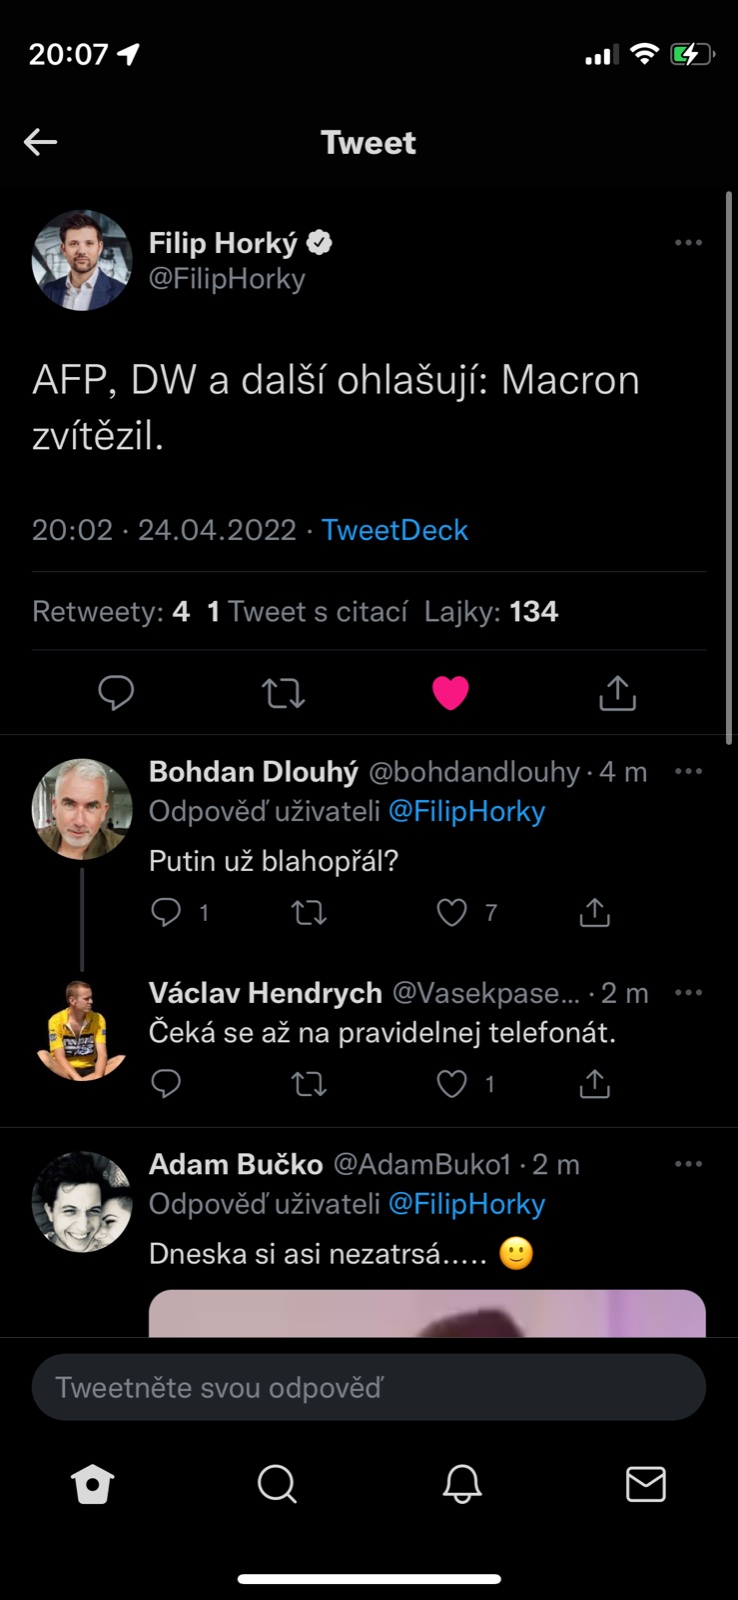Image resolution: width=738 pixels, height=1600 pixels.
Task: Like Václav Hendrych's reply
Action: pos(453,1083)
